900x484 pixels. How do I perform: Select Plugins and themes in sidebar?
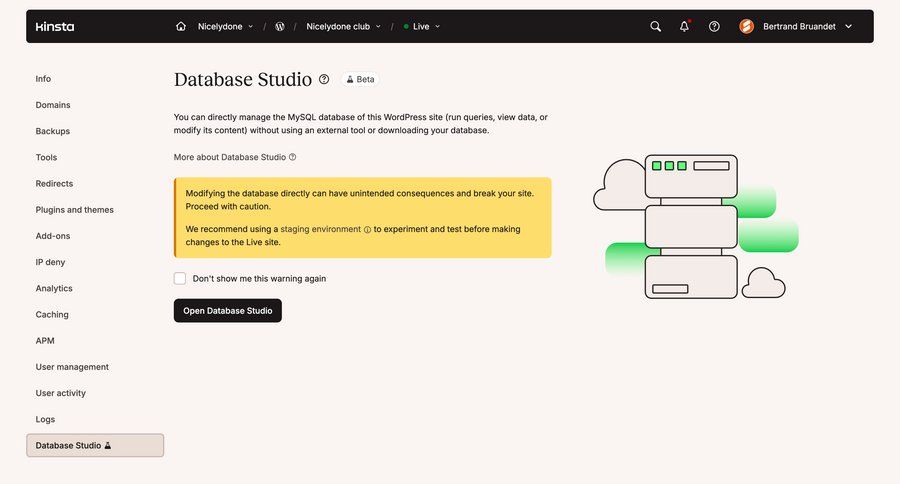[x=75, y=210]
